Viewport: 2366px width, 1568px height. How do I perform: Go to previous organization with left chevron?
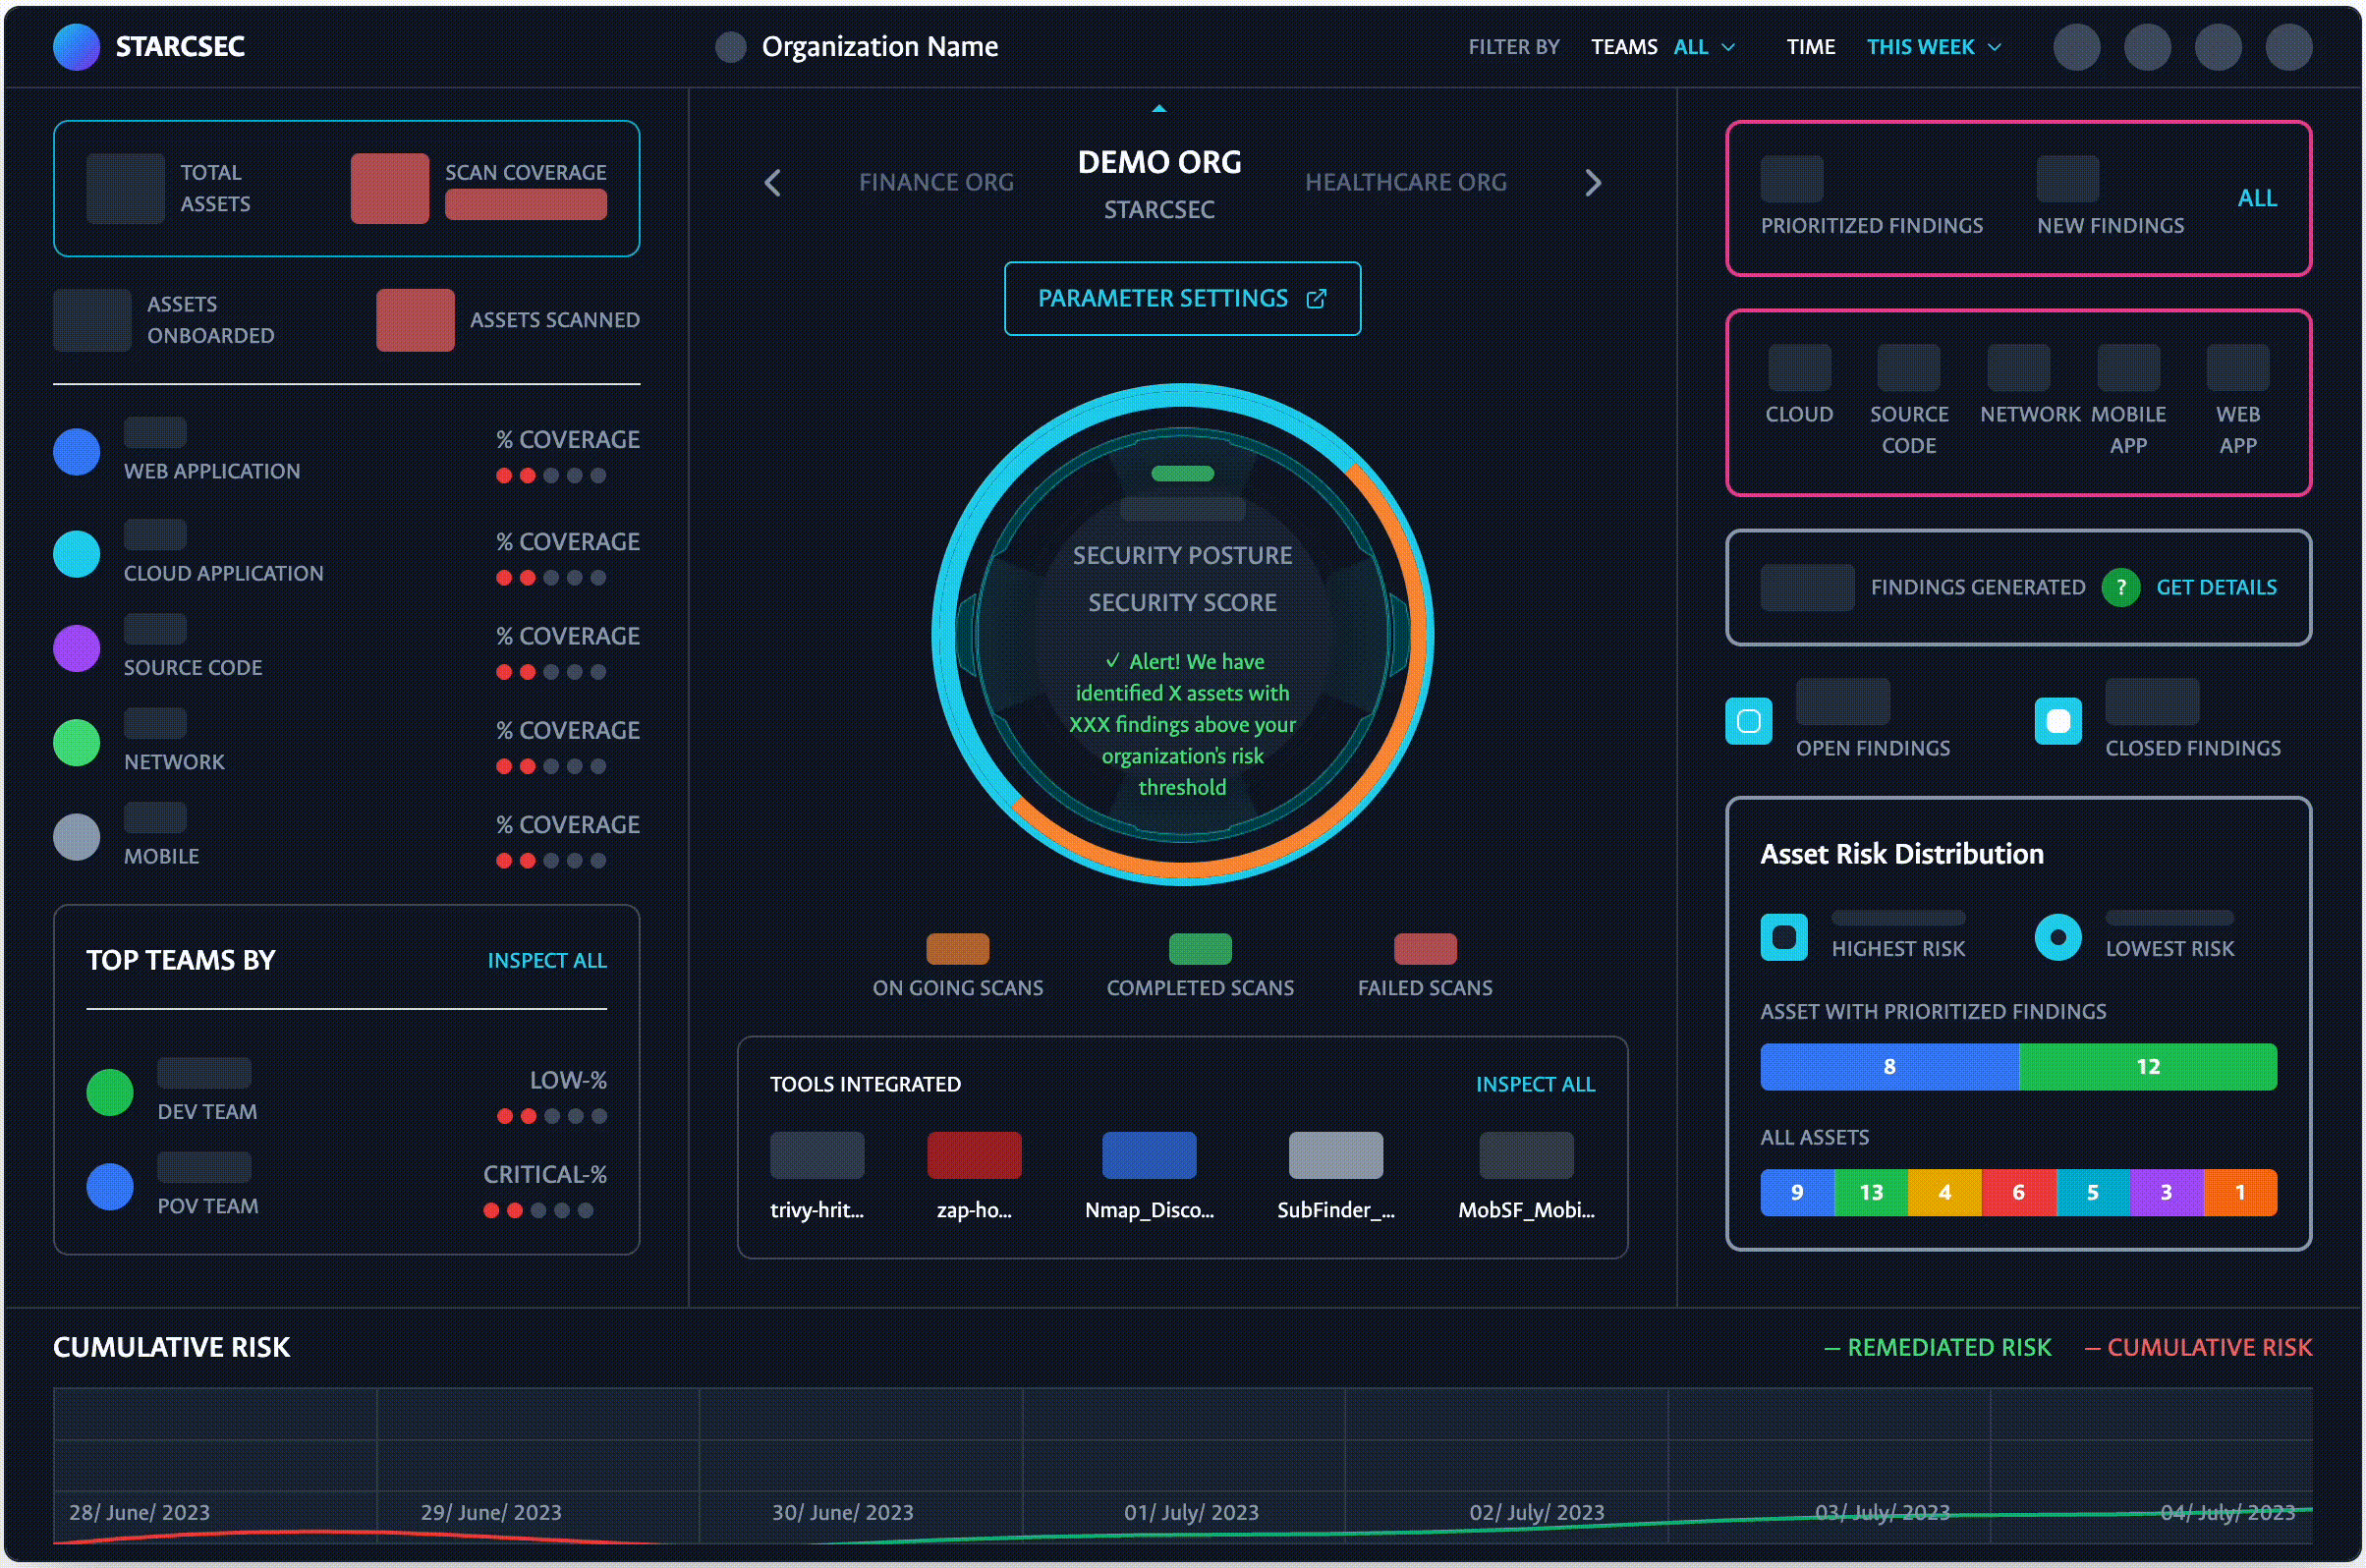click(772, 183)
